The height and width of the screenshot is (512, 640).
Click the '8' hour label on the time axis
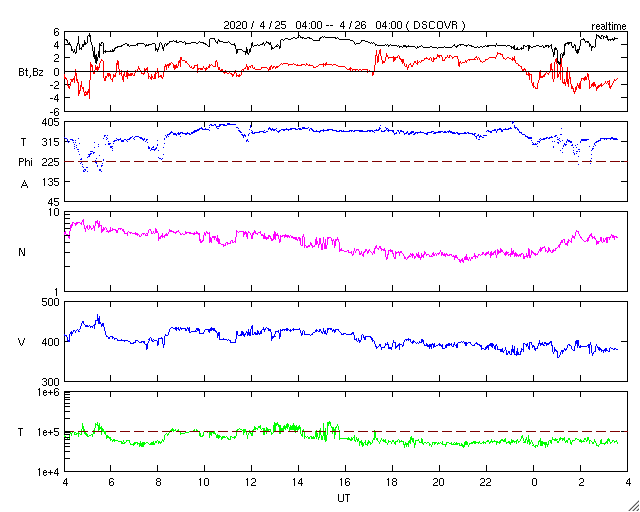(158, 483)
